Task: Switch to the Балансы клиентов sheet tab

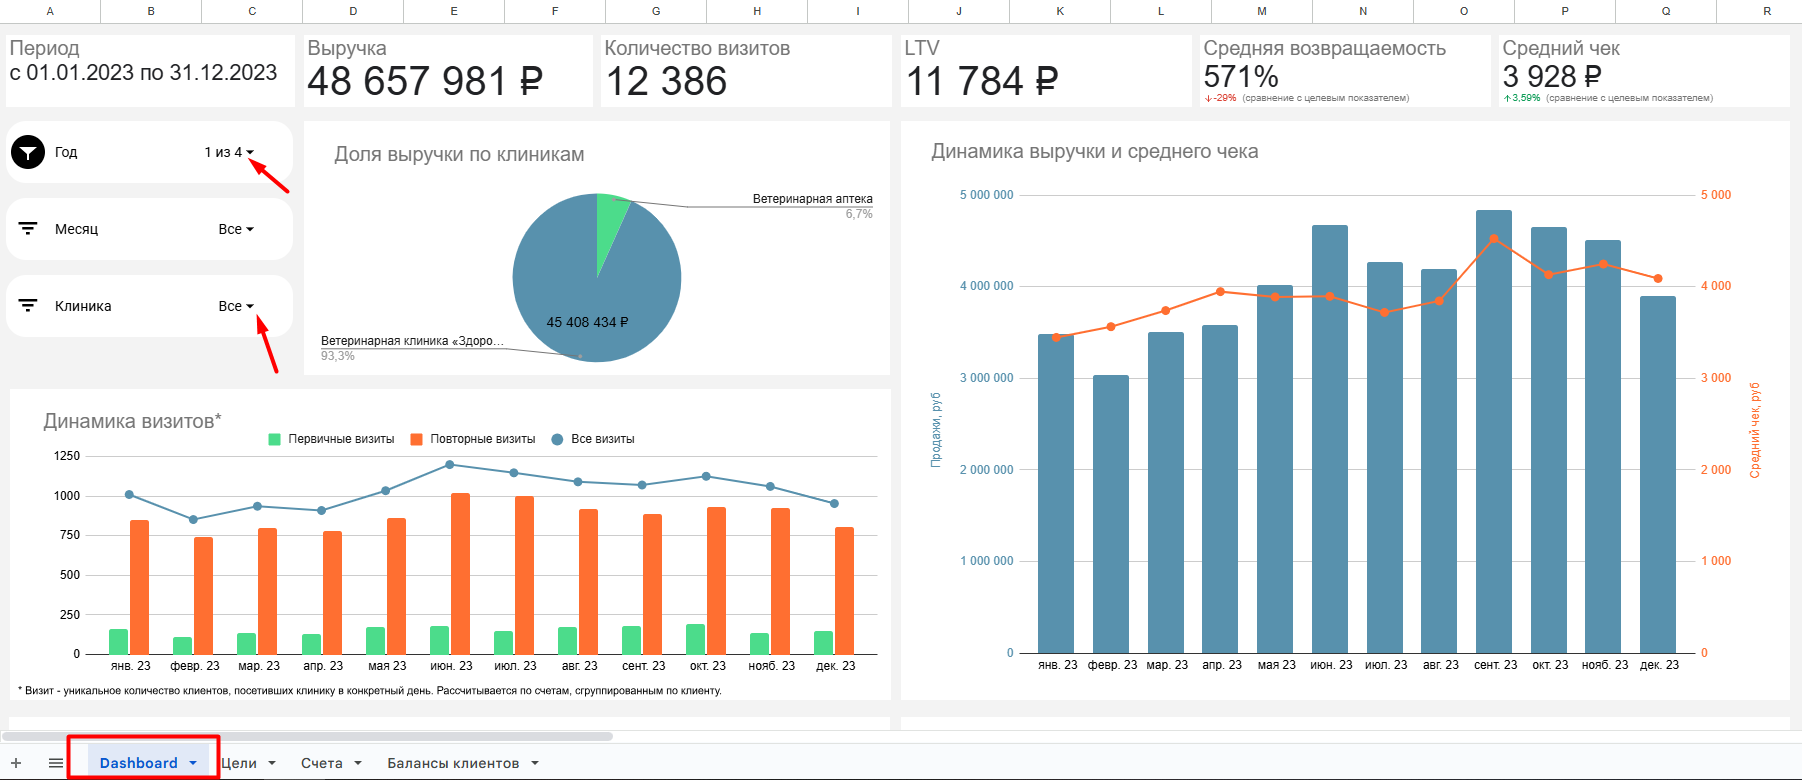Action: click(453, 763)
